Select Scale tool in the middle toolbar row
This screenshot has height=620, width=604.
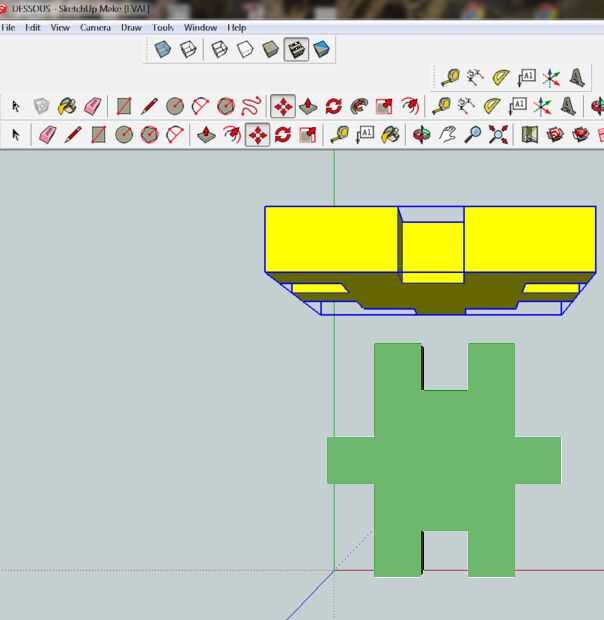(x=384, y=106)
